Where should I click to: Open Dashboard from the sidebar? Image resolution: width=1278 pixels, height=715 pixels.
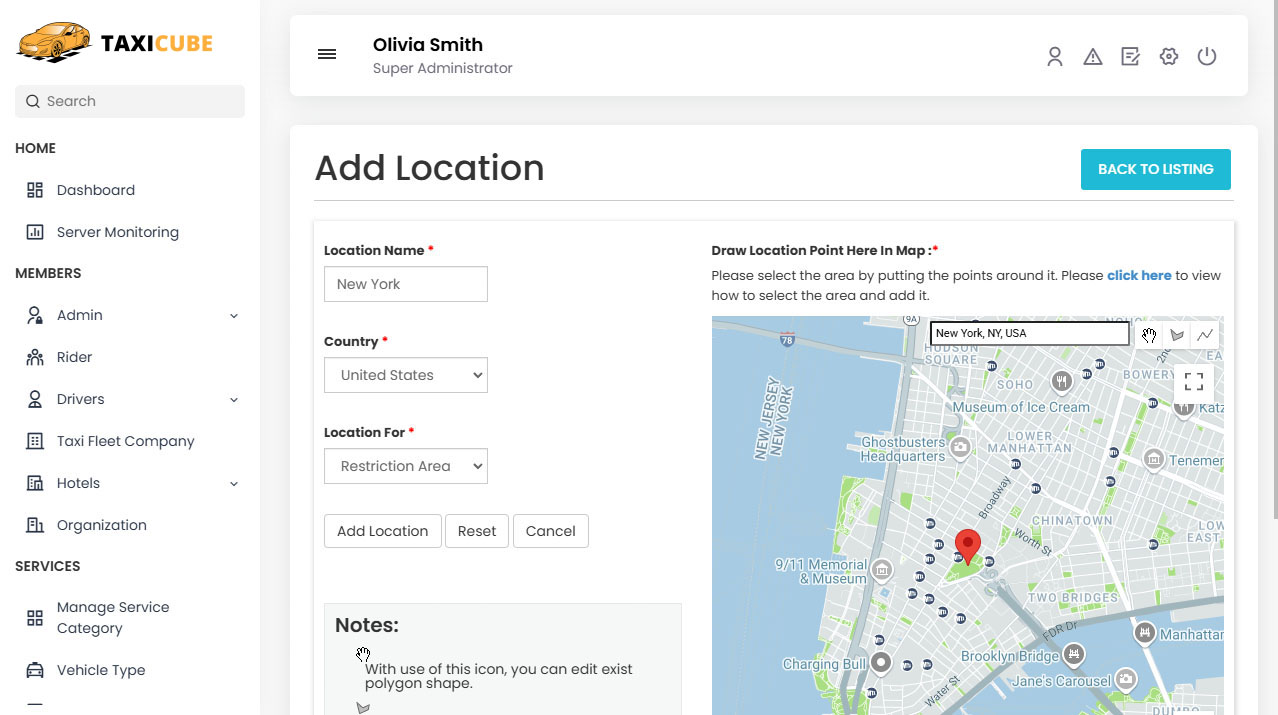click(95, 190)
